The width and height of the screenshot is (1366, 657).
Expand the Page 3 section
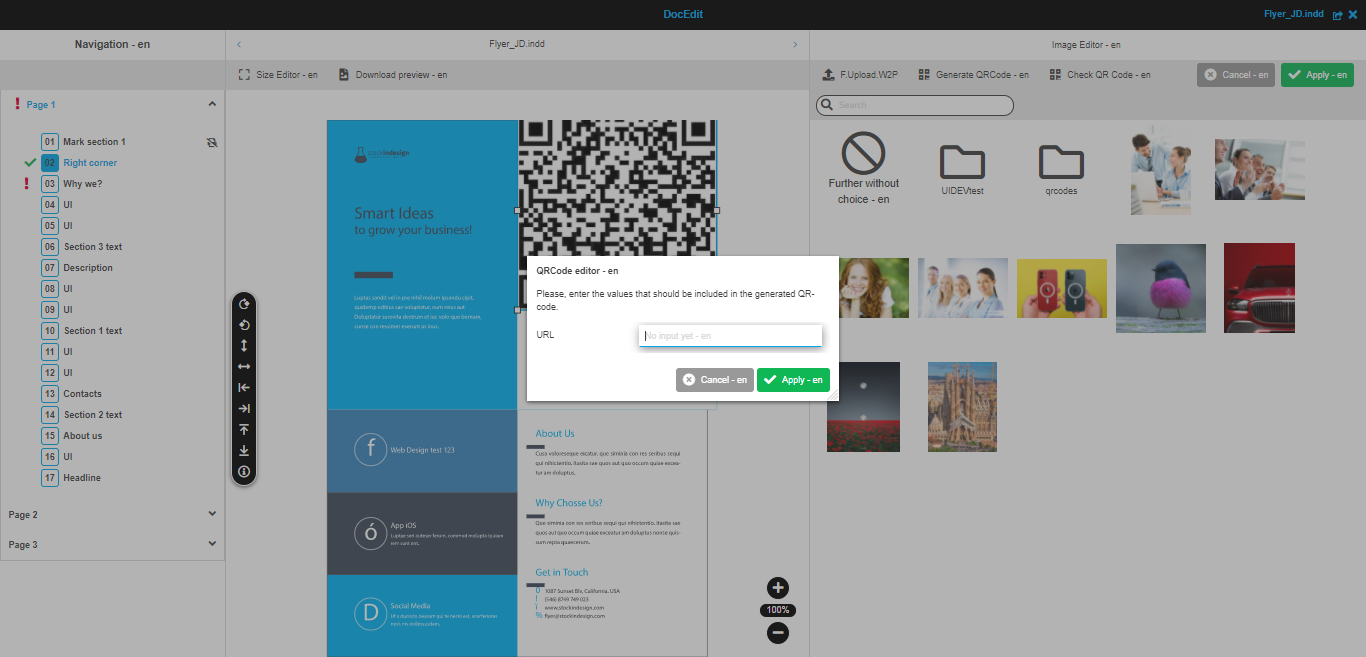212,544
